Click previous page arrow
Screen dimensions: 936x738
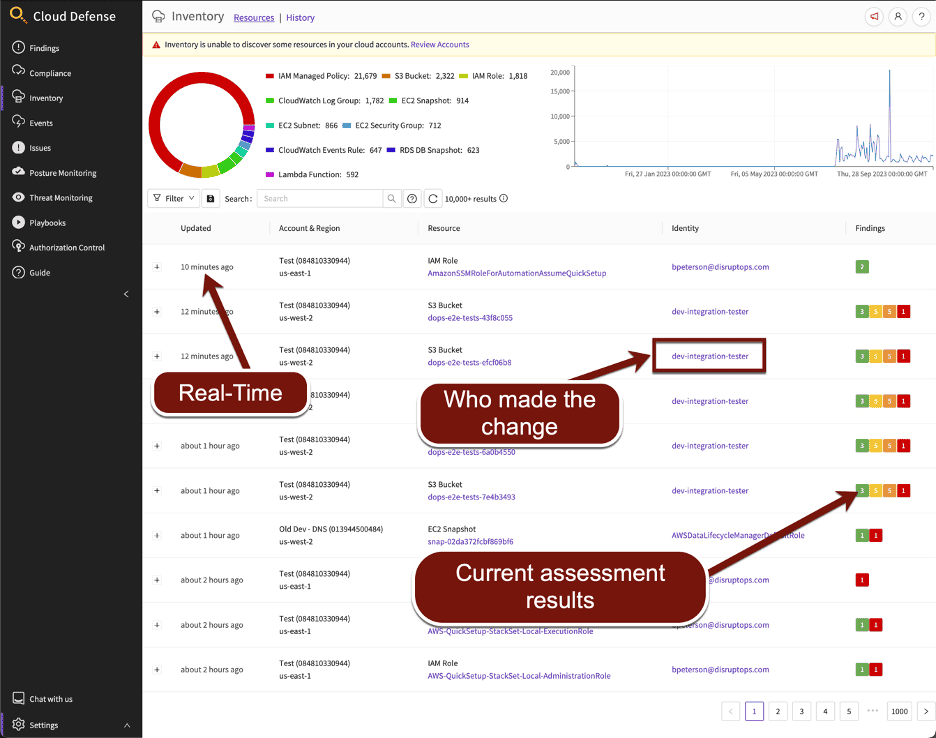[x=731, y=711]
